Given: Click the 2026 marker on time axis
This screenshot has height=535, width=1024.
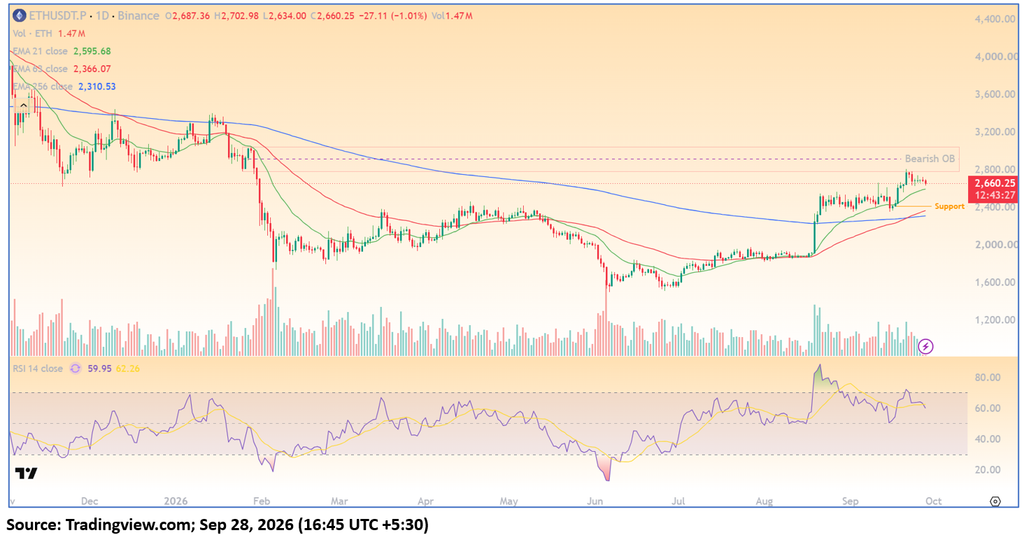Looking at the screenshot, I should (x=176, y=501).
